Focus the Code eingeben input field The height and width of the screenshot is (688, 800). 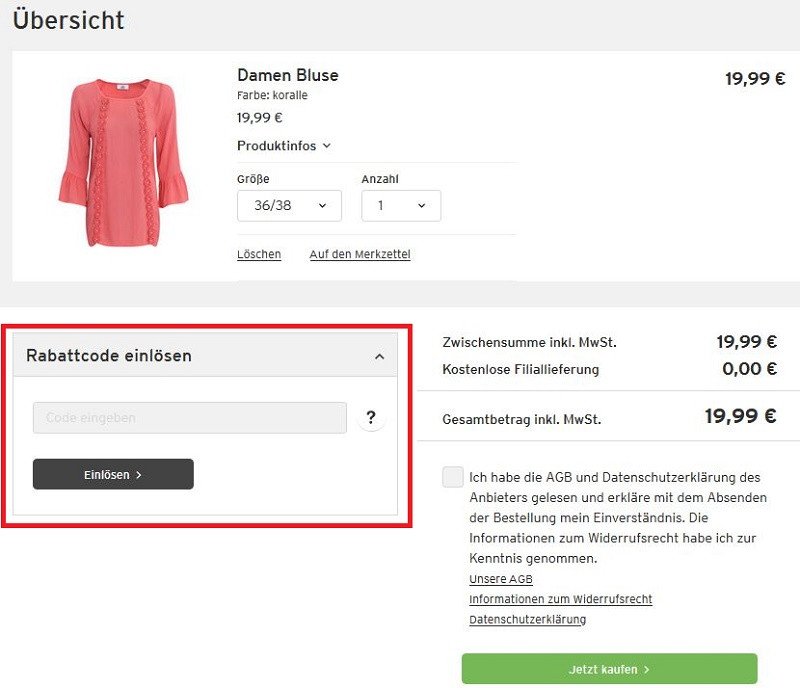pos(190,418)
